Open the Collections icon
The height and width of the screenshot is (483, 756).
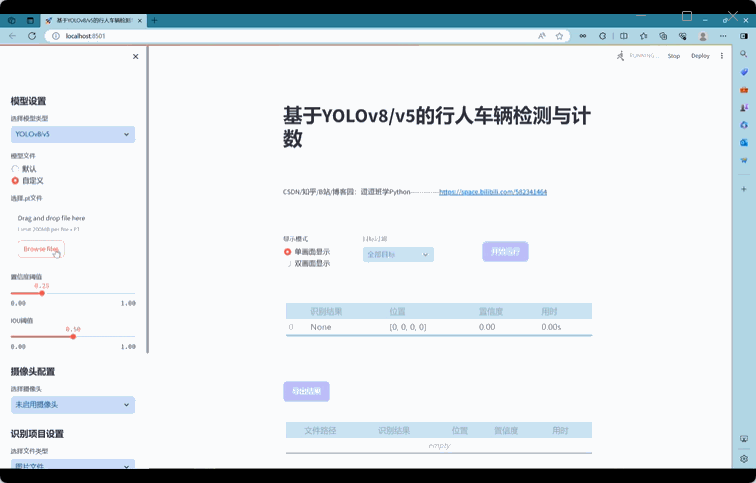(x=663, y=36)
